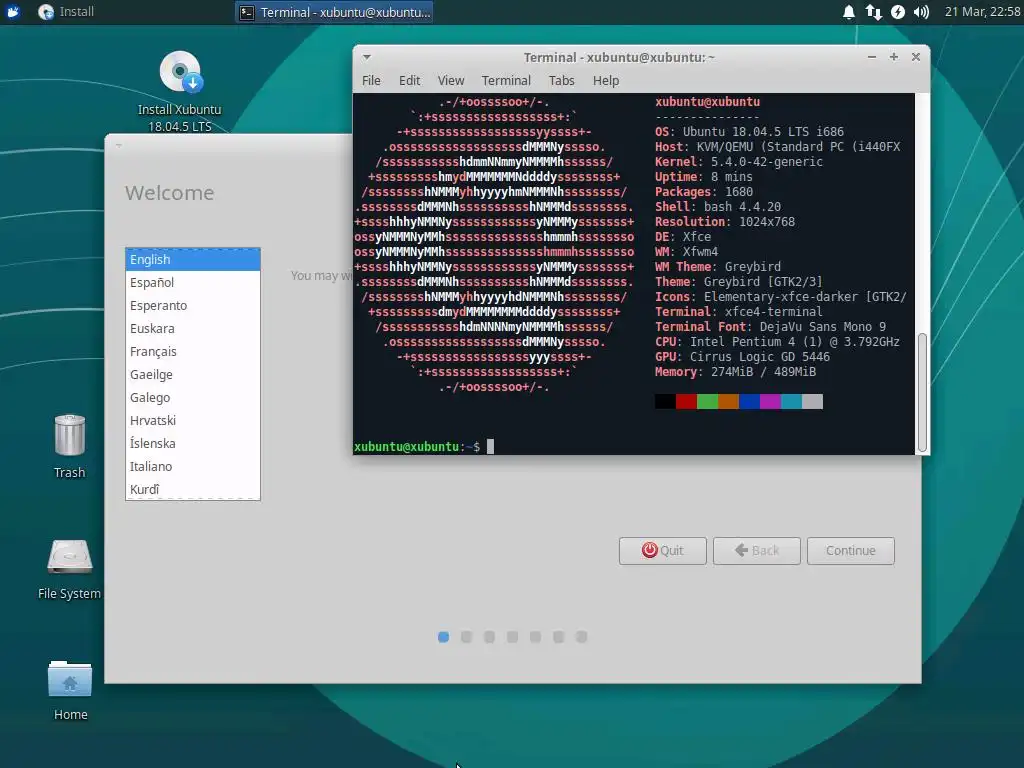Select Íslenska in the language list
This screenshot has height=768, width=1024.
click(193, 443)
